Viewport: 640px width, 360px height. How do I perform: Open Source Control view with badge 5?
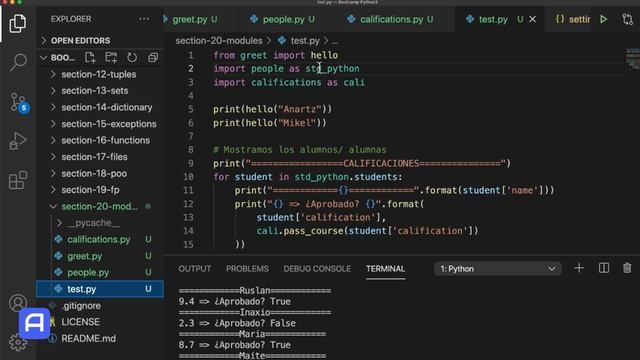18,102
